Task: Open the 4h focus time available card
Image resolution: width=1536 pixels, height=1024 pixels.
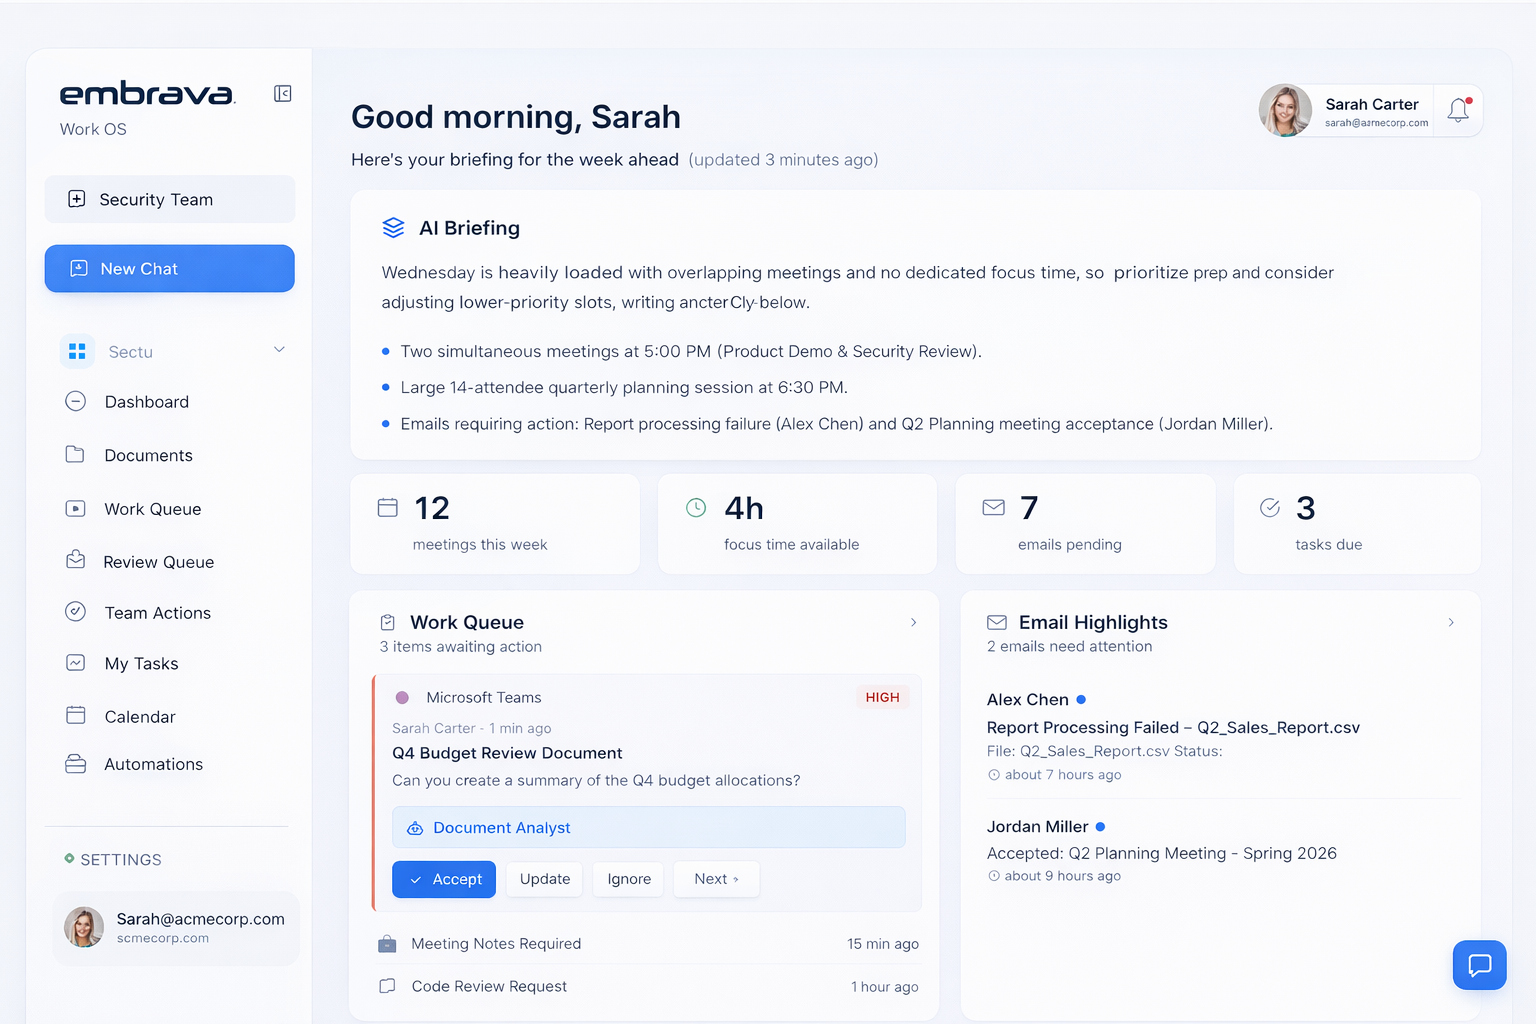Action: point(797,524)
